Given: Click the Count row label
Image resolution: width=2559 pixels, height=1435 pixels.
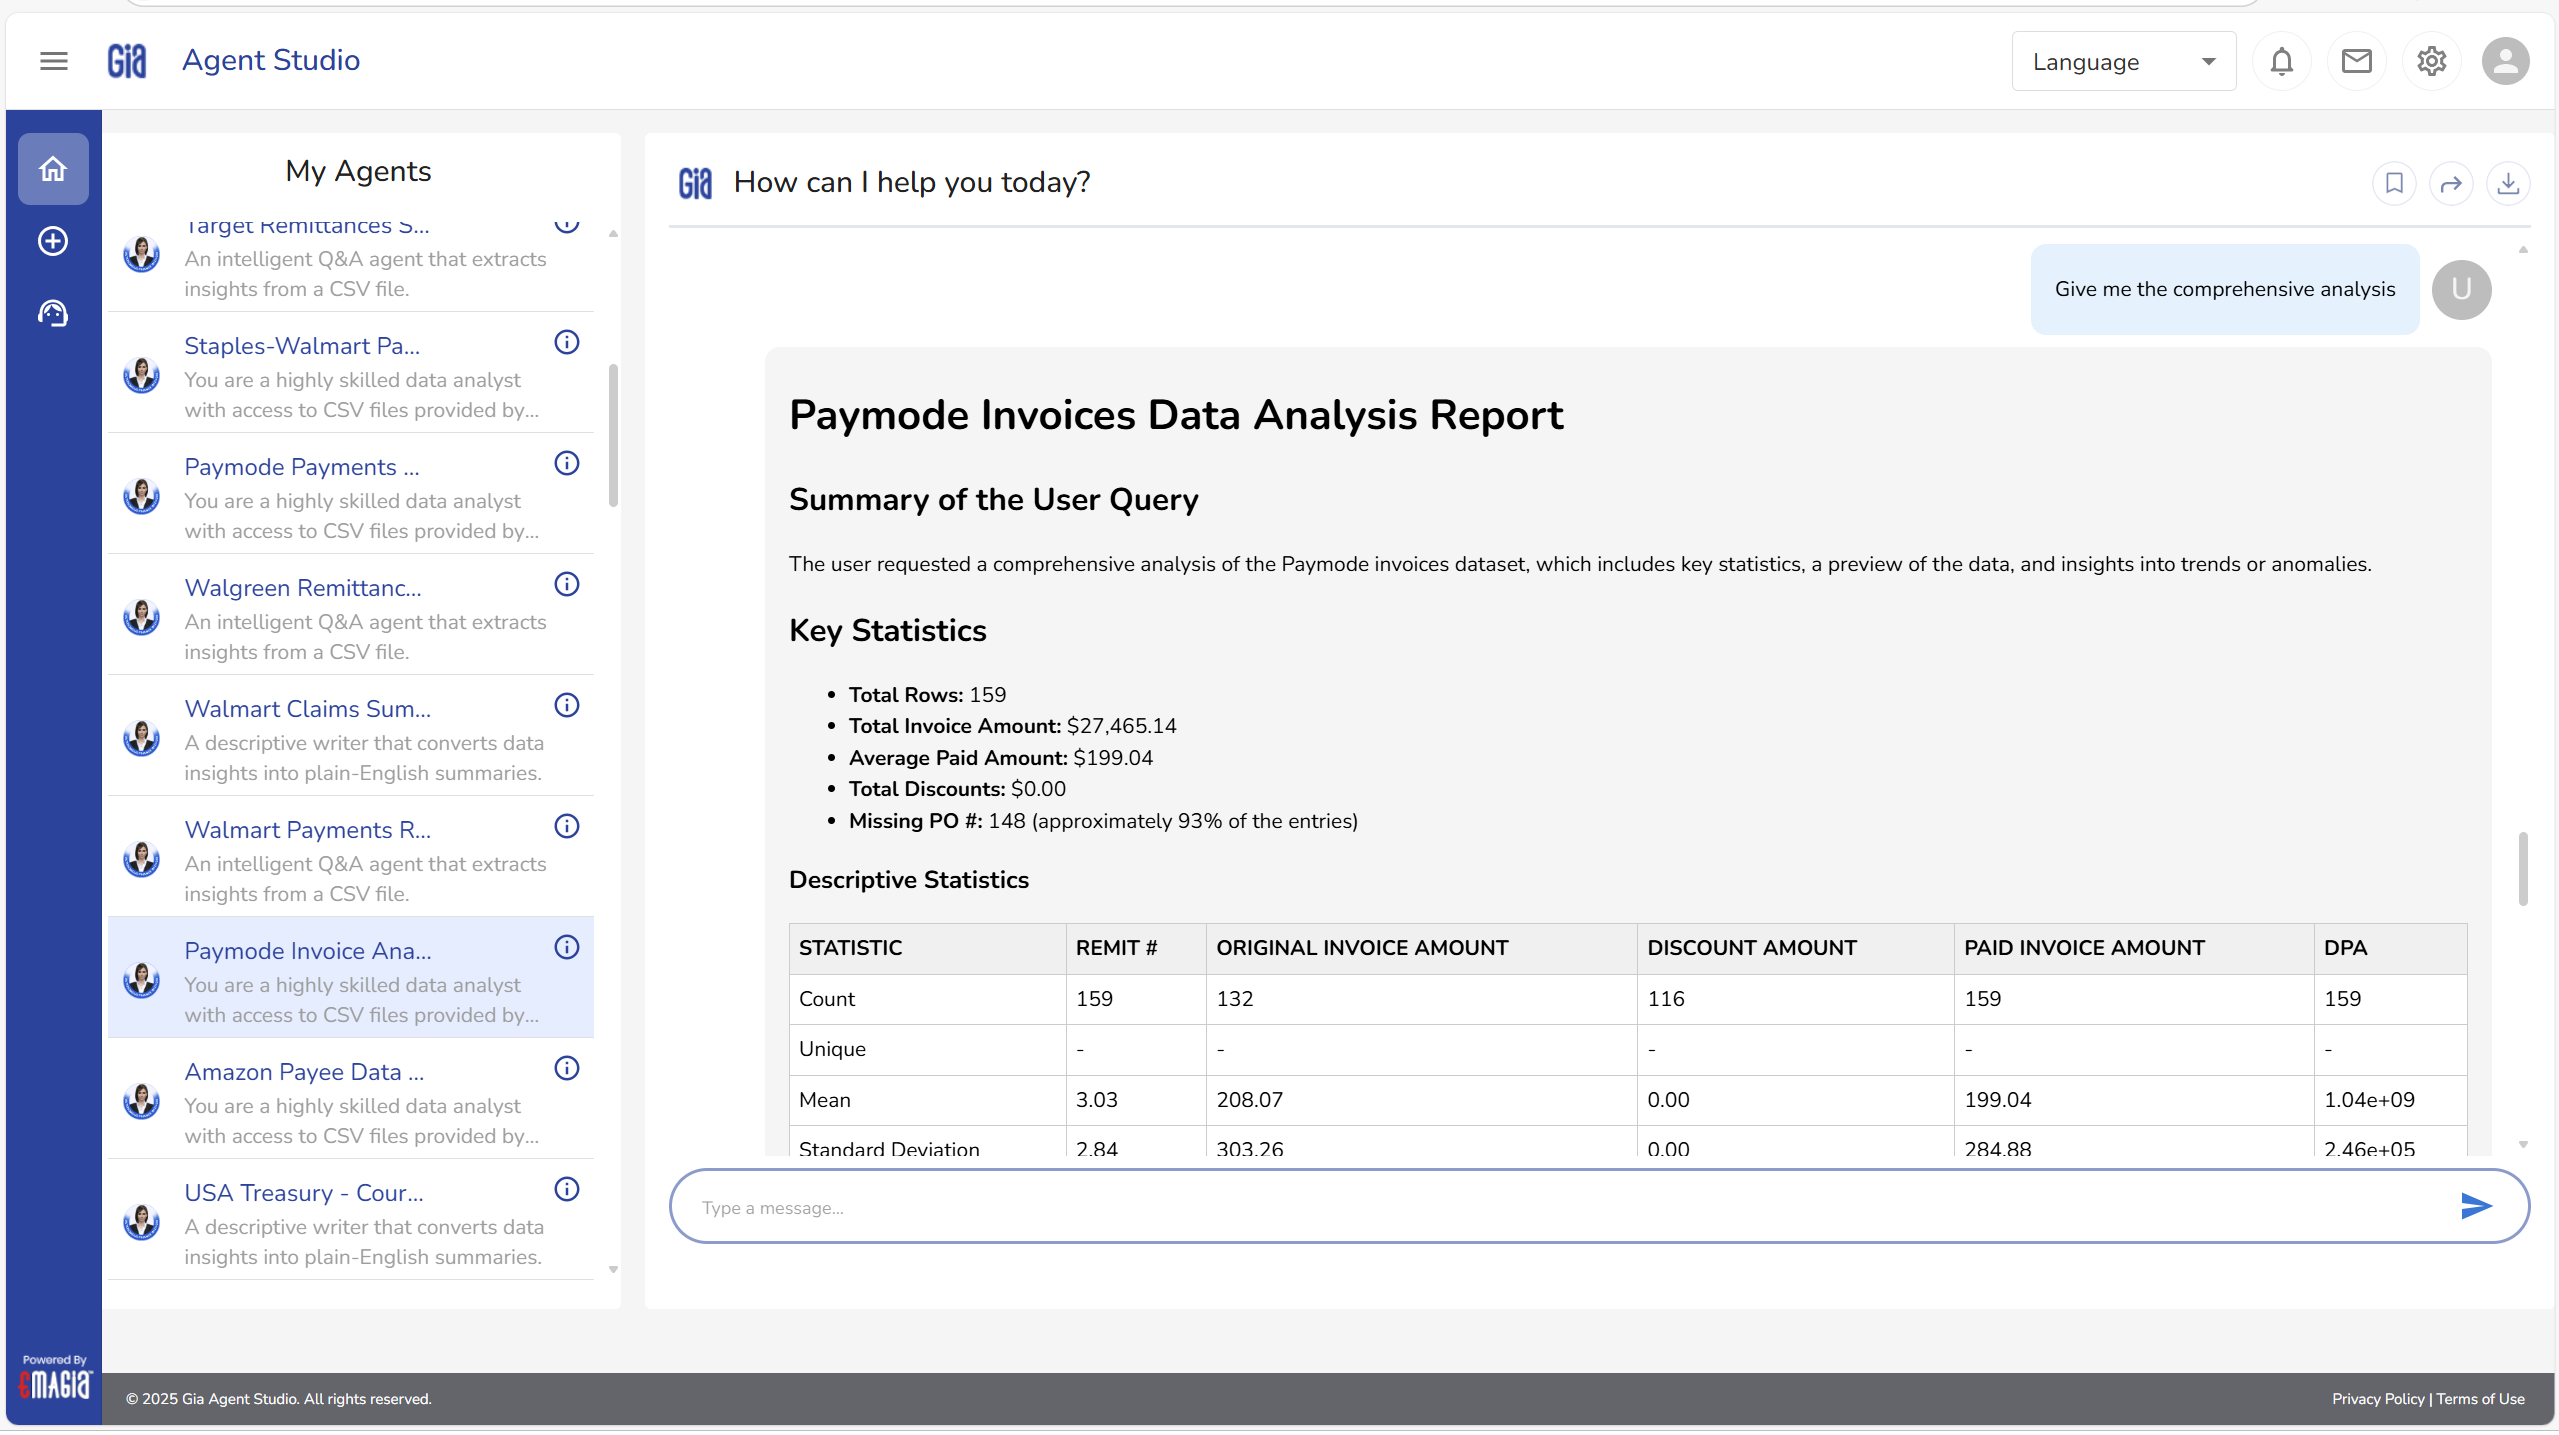Looking at the screenshot, I should coord(827,999).
